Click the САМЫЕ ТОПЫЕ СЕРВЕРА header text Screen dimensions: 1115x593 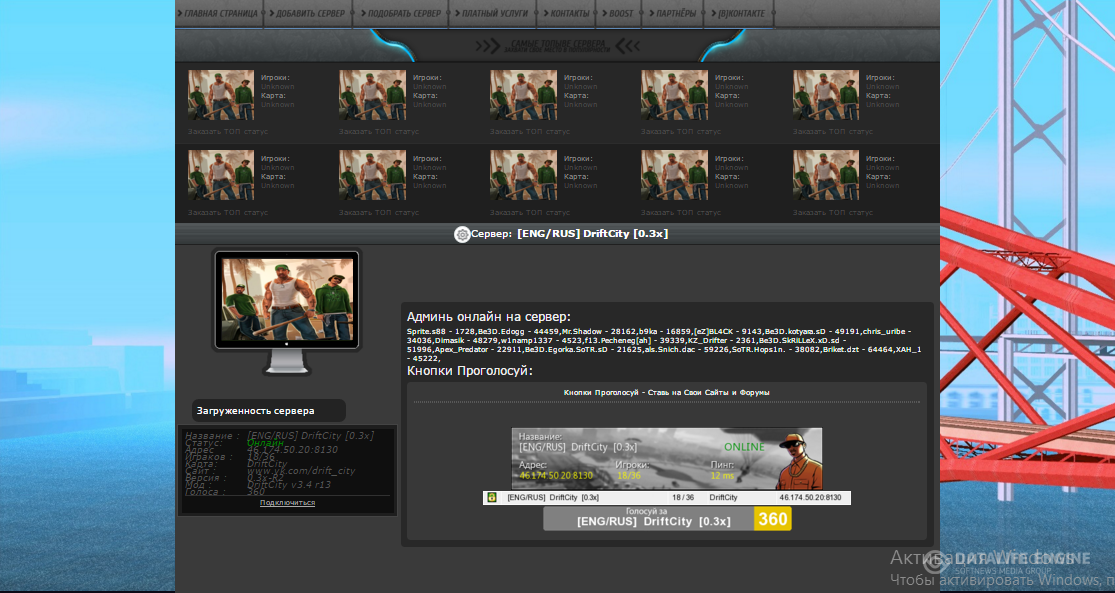coord(556,45)
